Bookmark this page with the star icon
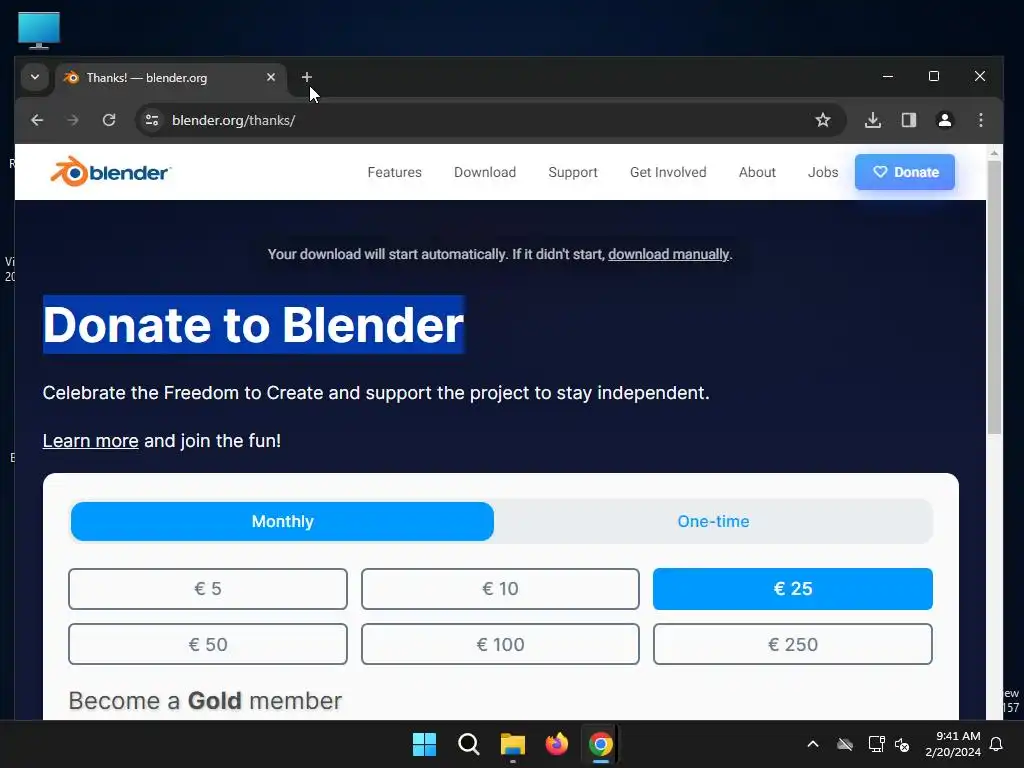The image size is (1024, 768). [x=823, y=120]
